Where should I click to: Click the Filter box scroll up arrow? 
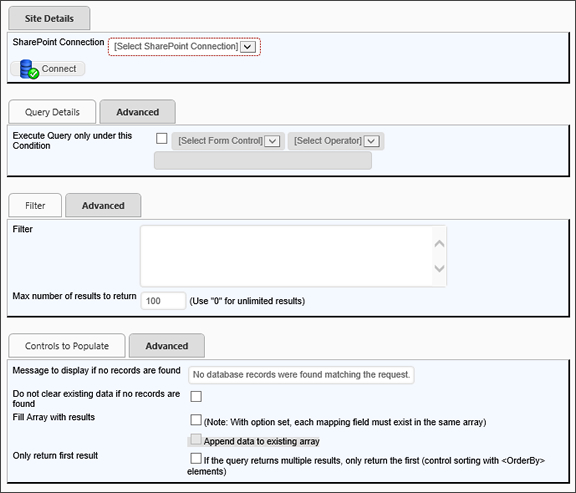439,244
